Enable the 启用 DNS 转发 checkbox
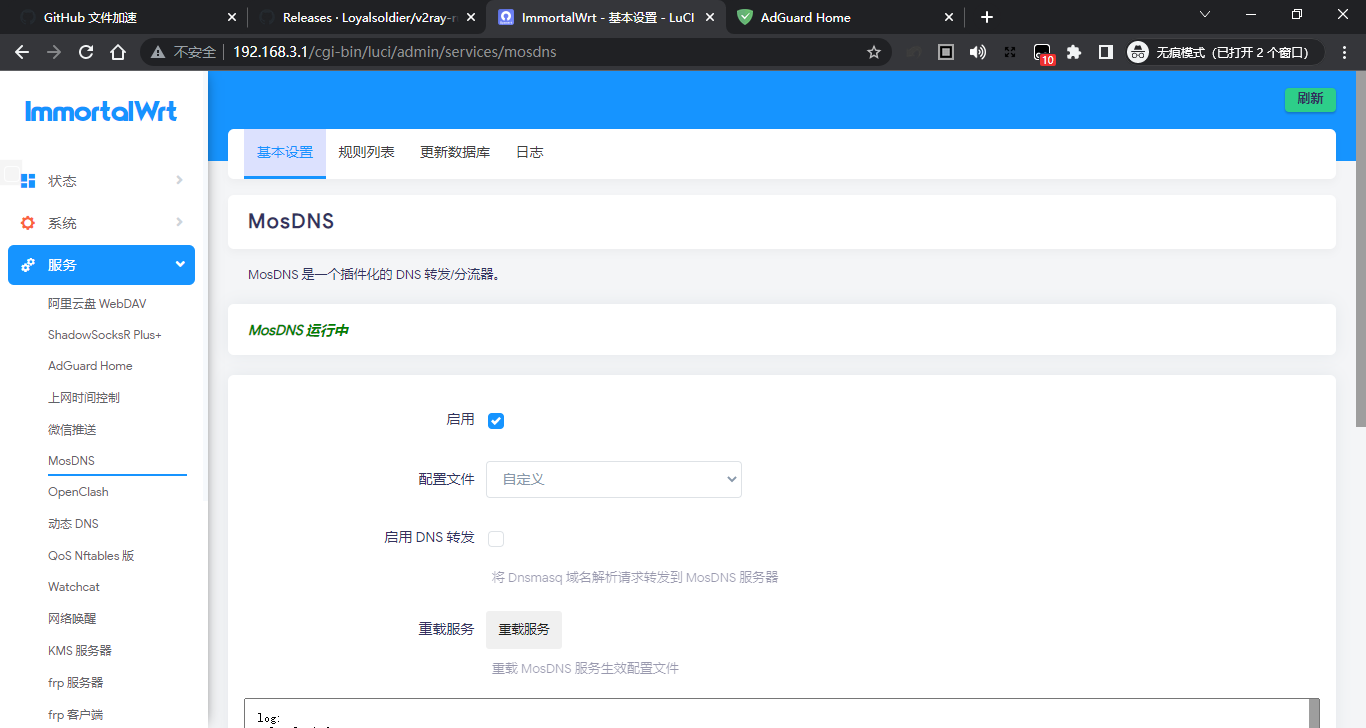Viewport: 1366px width, 728px height. [496, 538]
